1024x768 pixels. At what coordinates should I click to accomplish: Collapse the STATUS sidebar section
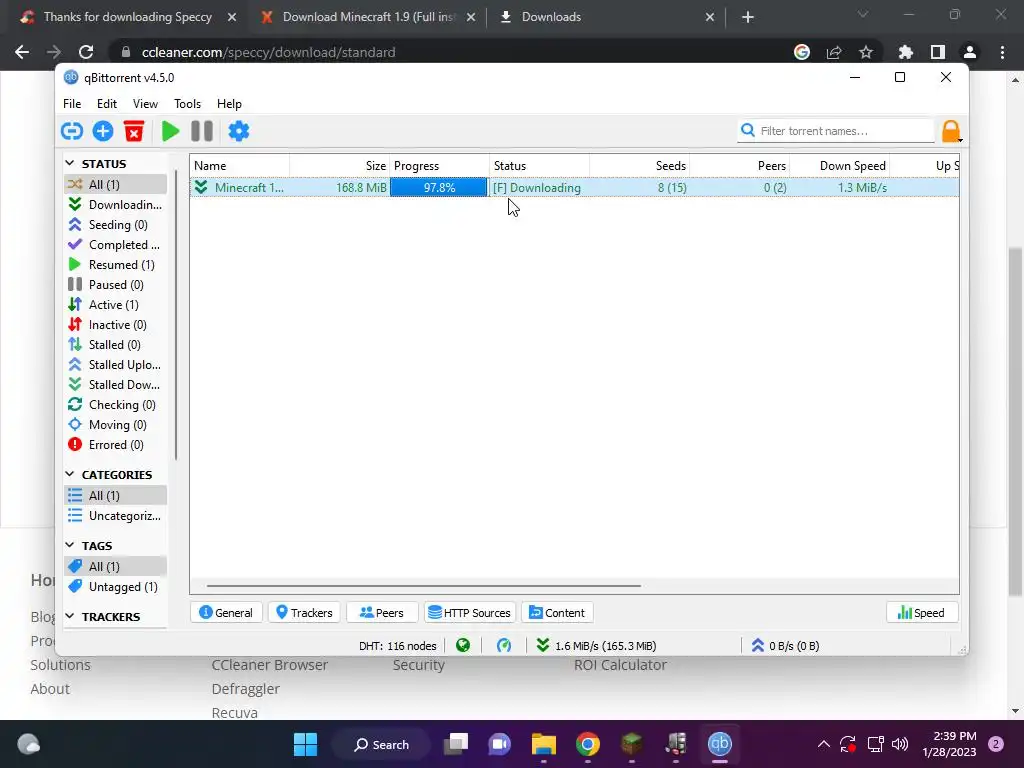point(70,163)
